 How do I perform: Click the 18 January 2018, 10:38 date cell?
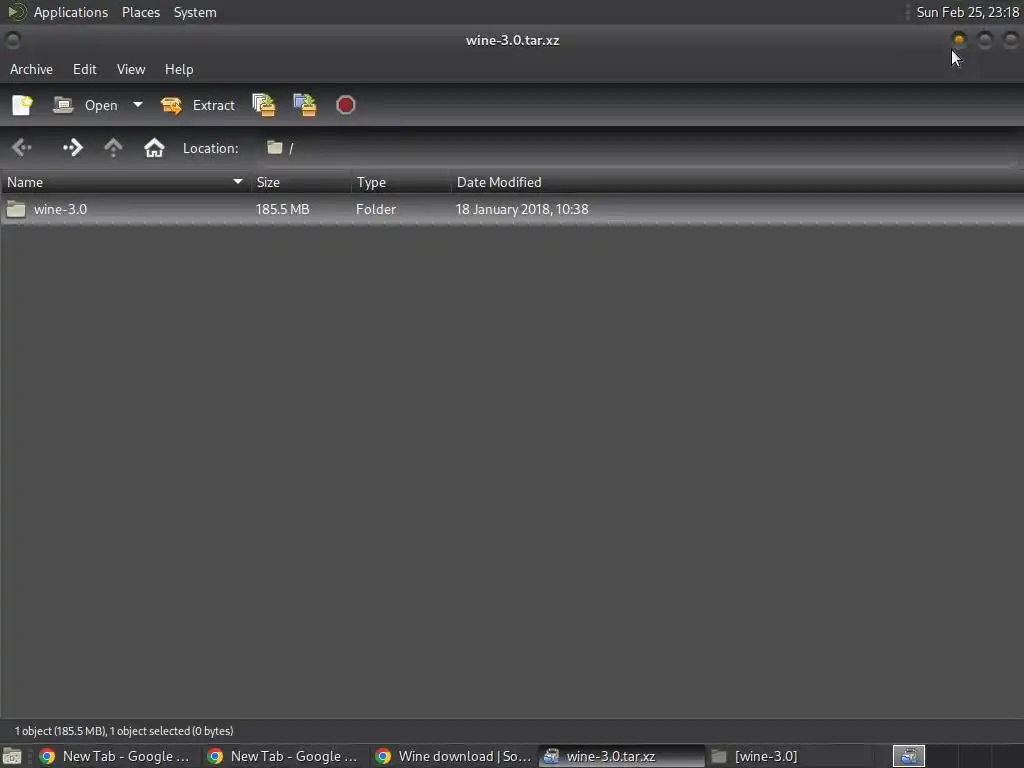coord(522,210)
